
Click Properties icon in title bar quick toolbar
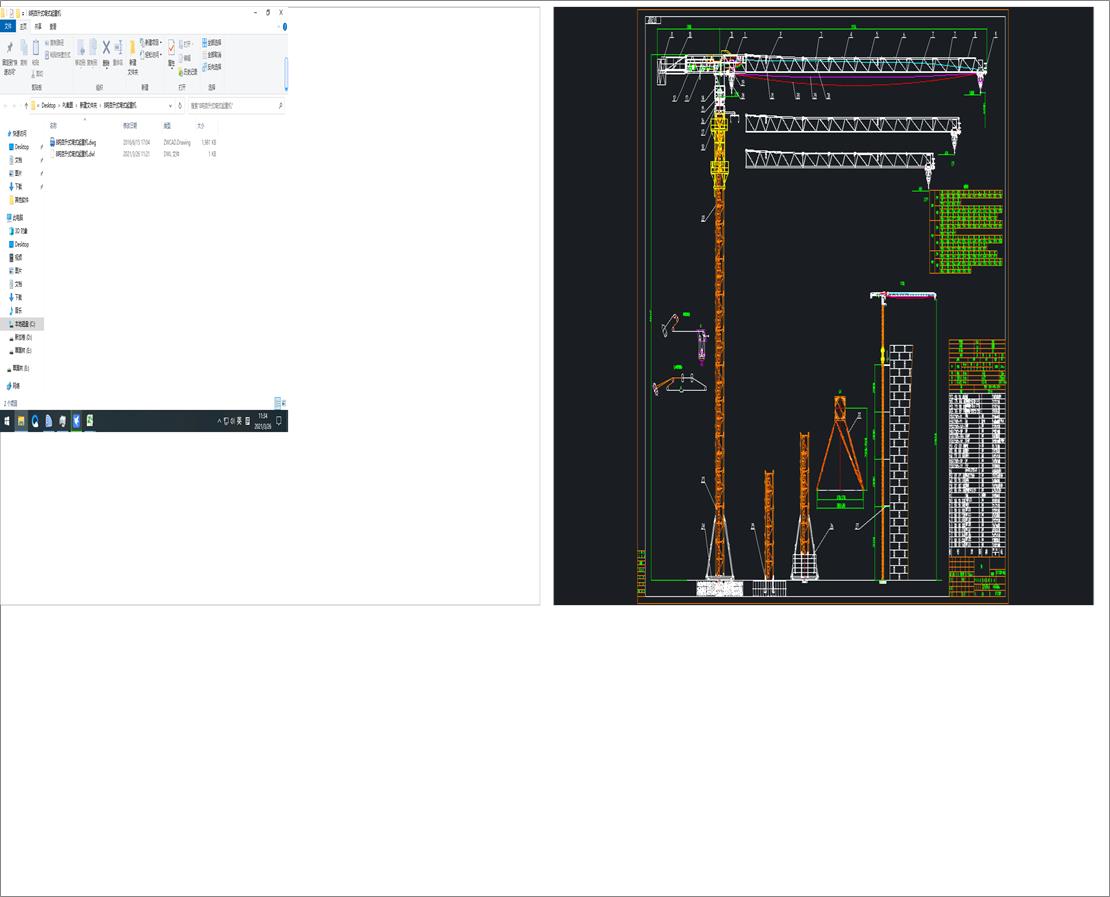11,13
